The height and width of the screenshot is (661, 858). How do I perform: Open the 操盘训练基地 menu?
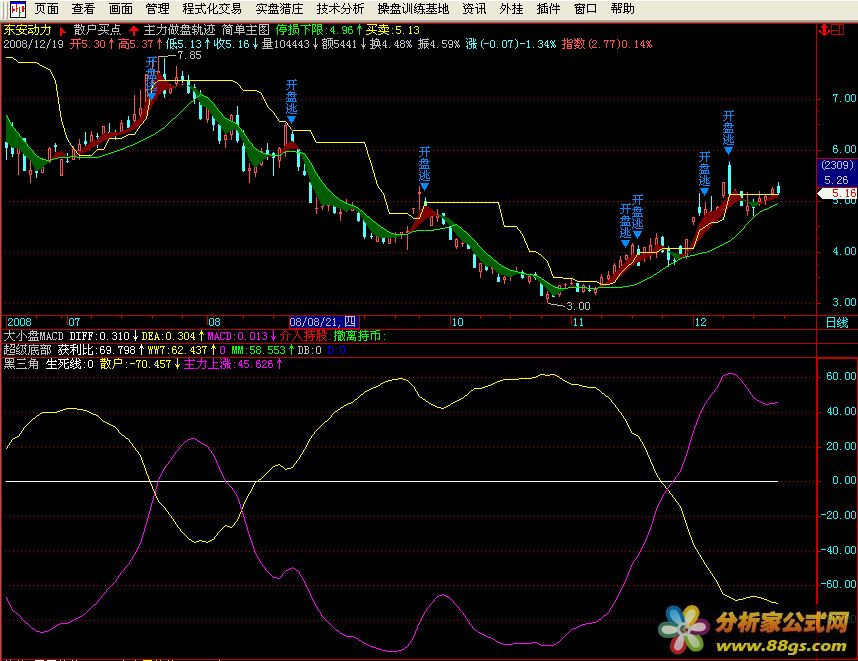[413, 9]
